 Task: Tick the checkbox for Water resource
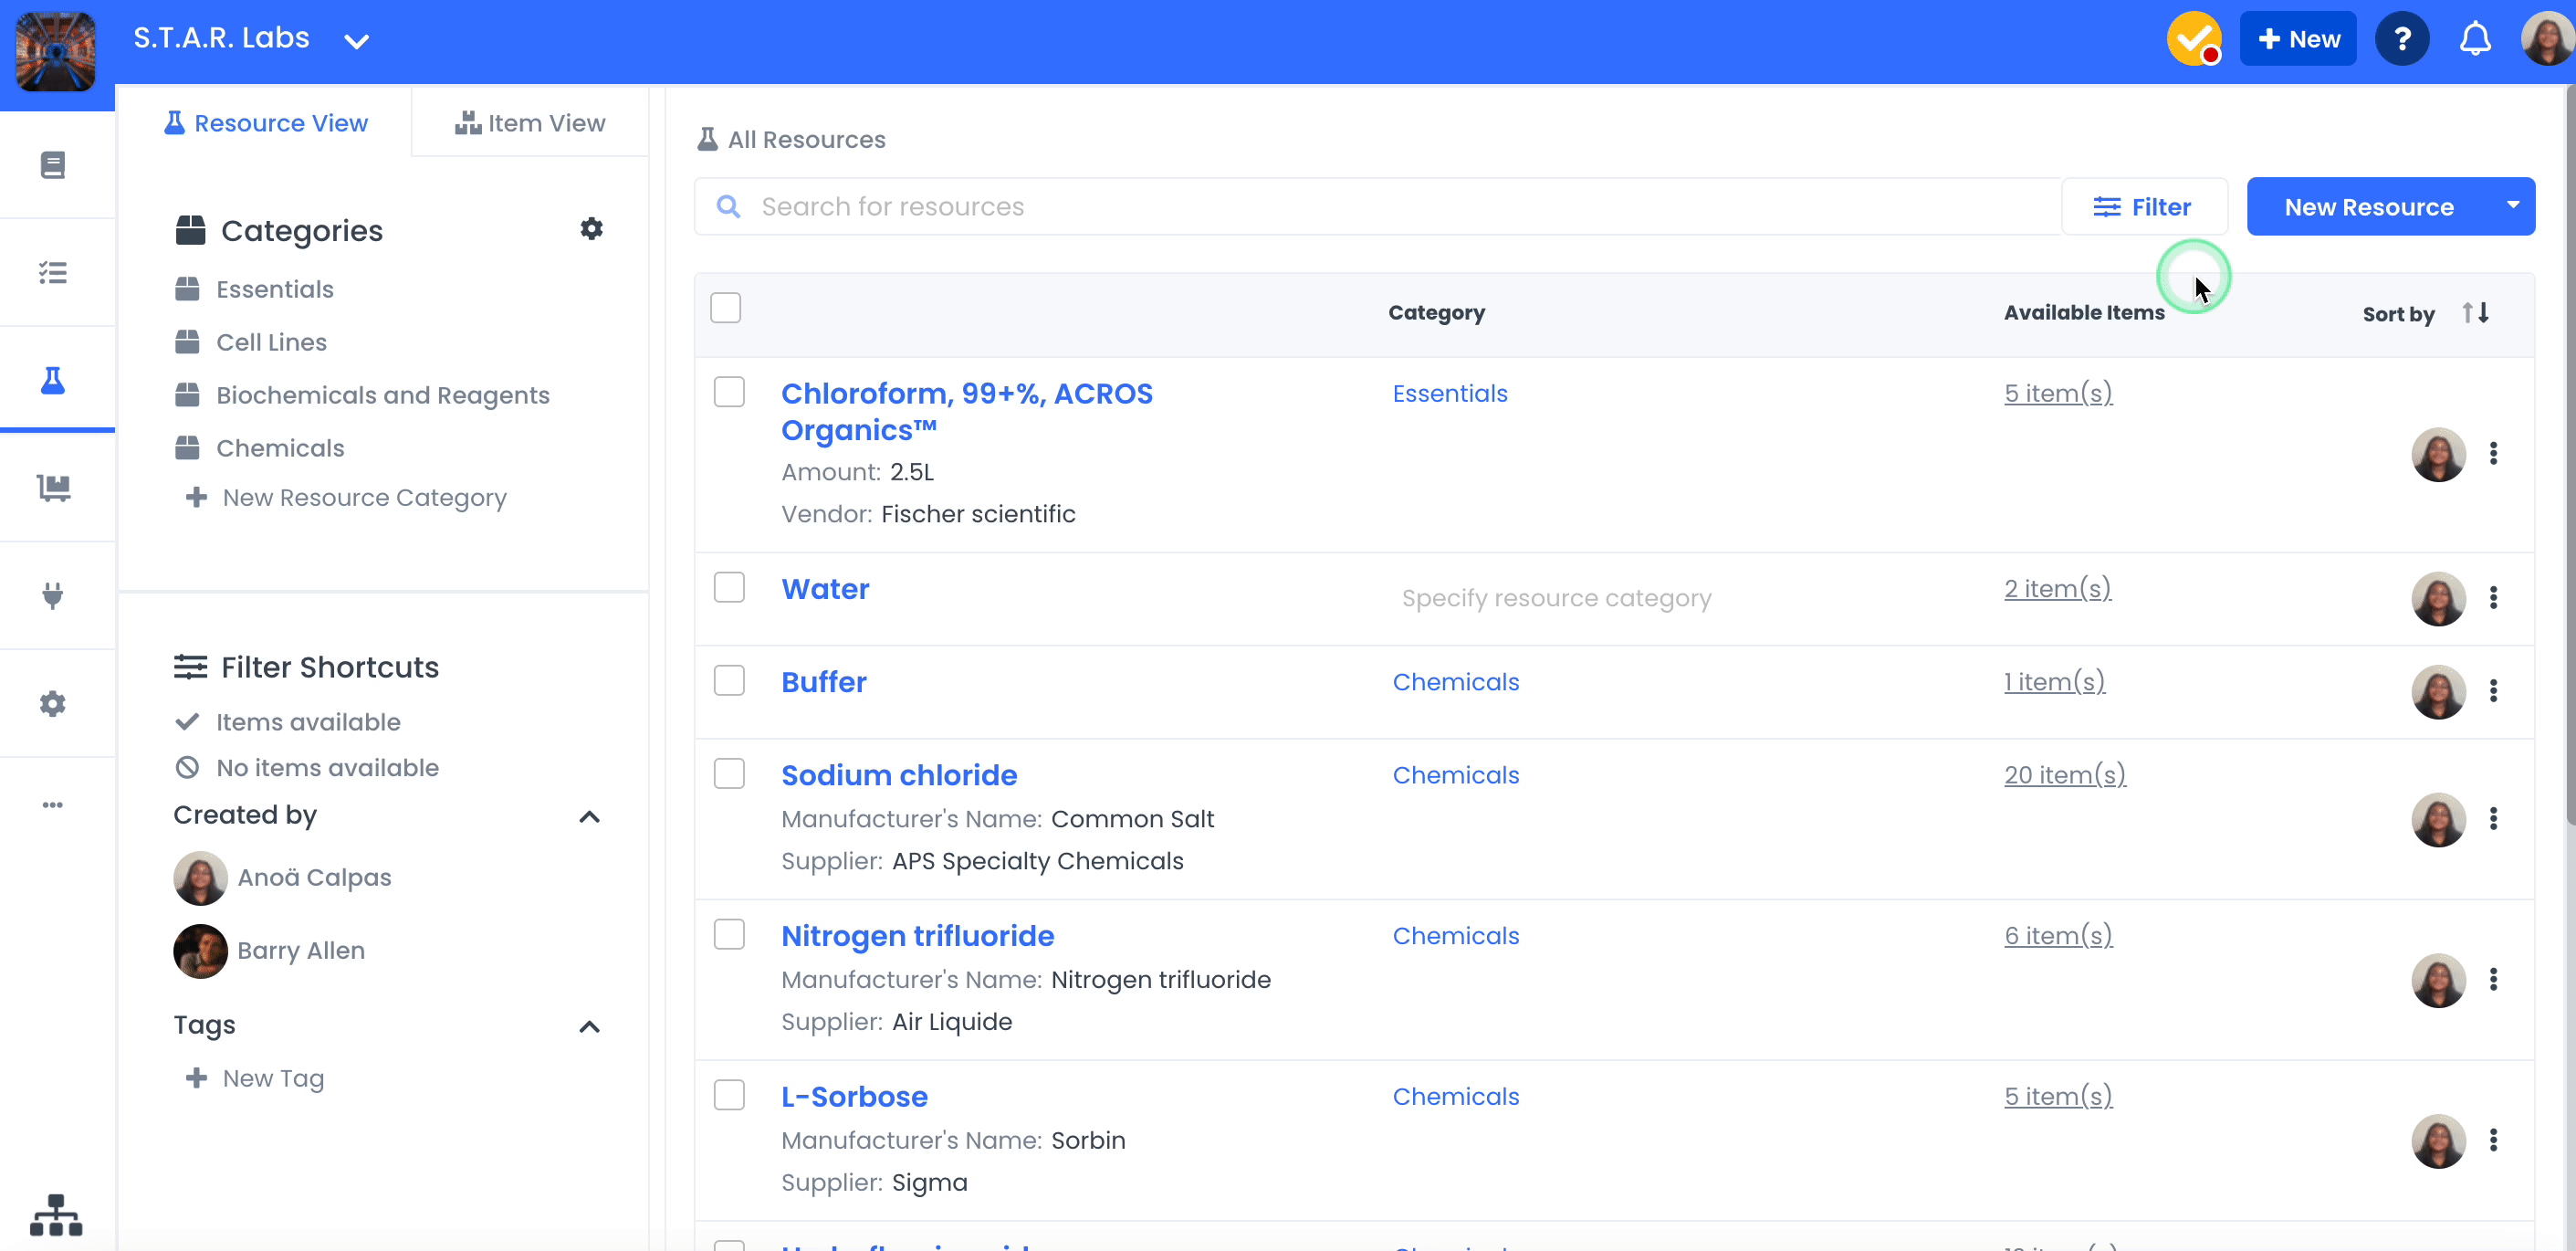pyautogui.click(x=729, y=588)
